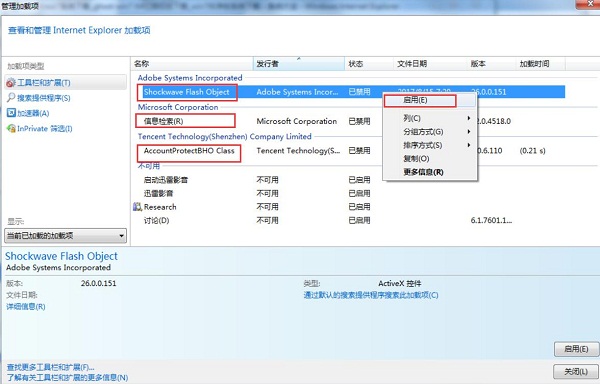
Task: Select the Research add-on name
Action: pyautogui.click(x=160, y=207)
